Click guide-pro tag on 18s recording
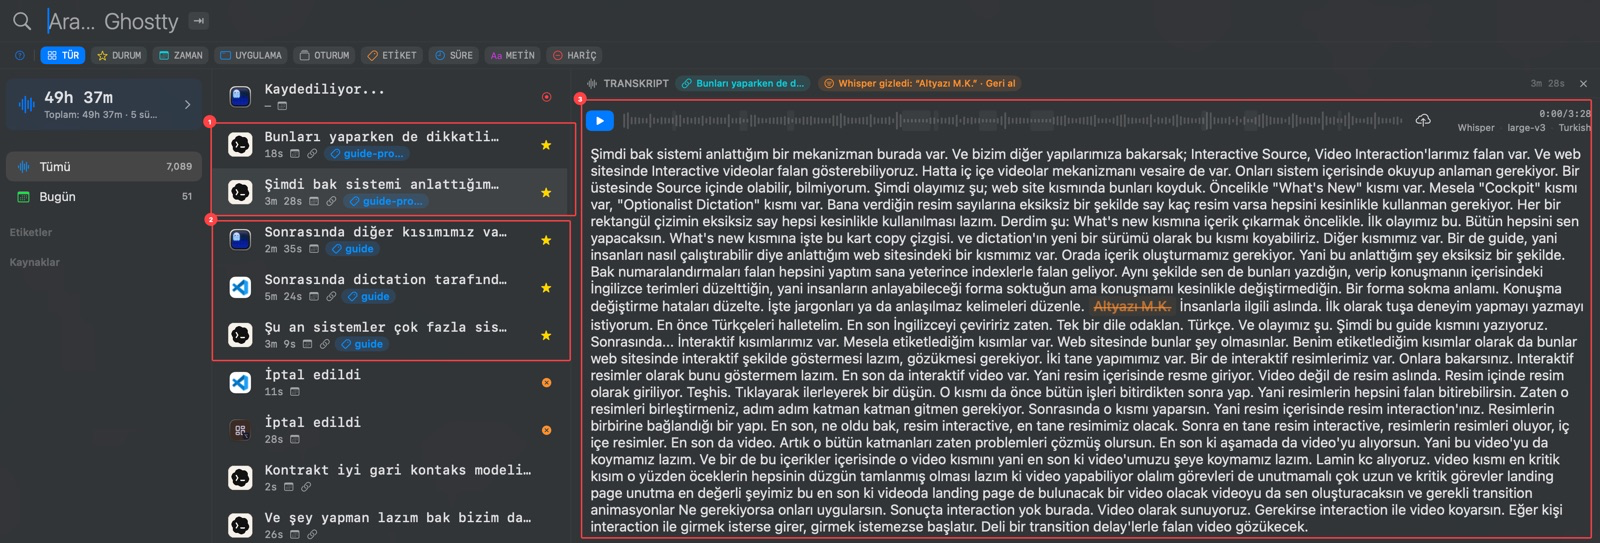 [x=367, y=154]
